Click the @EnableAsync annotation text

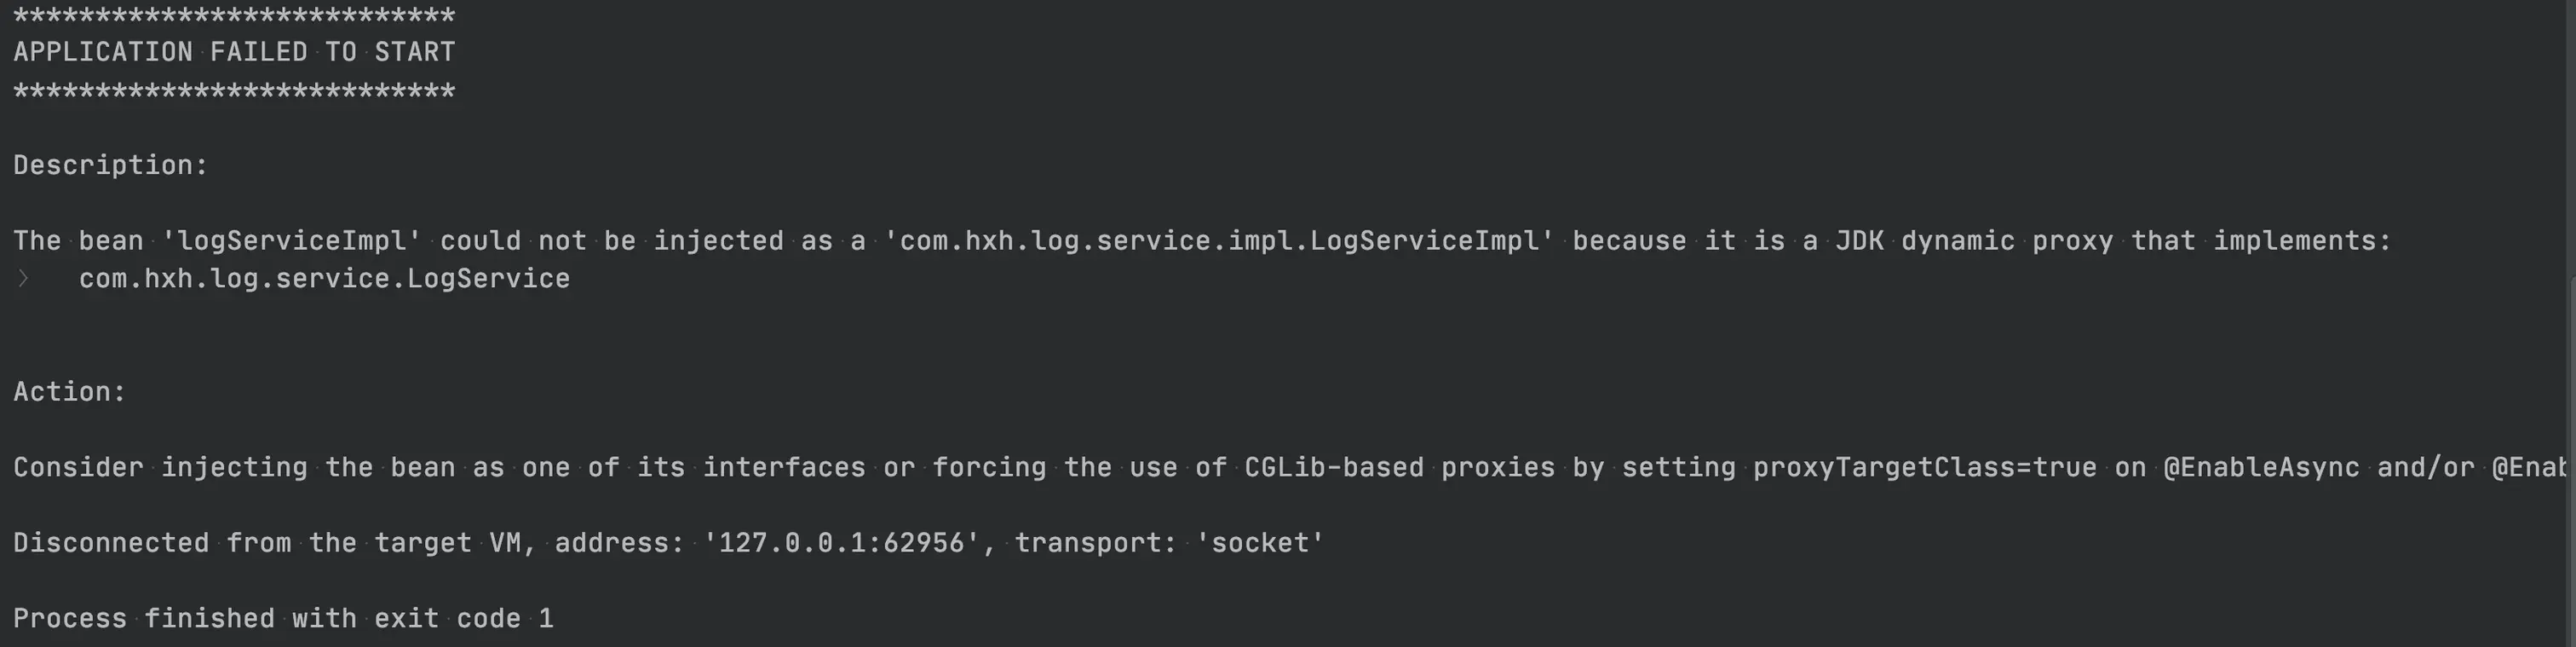2261,468
